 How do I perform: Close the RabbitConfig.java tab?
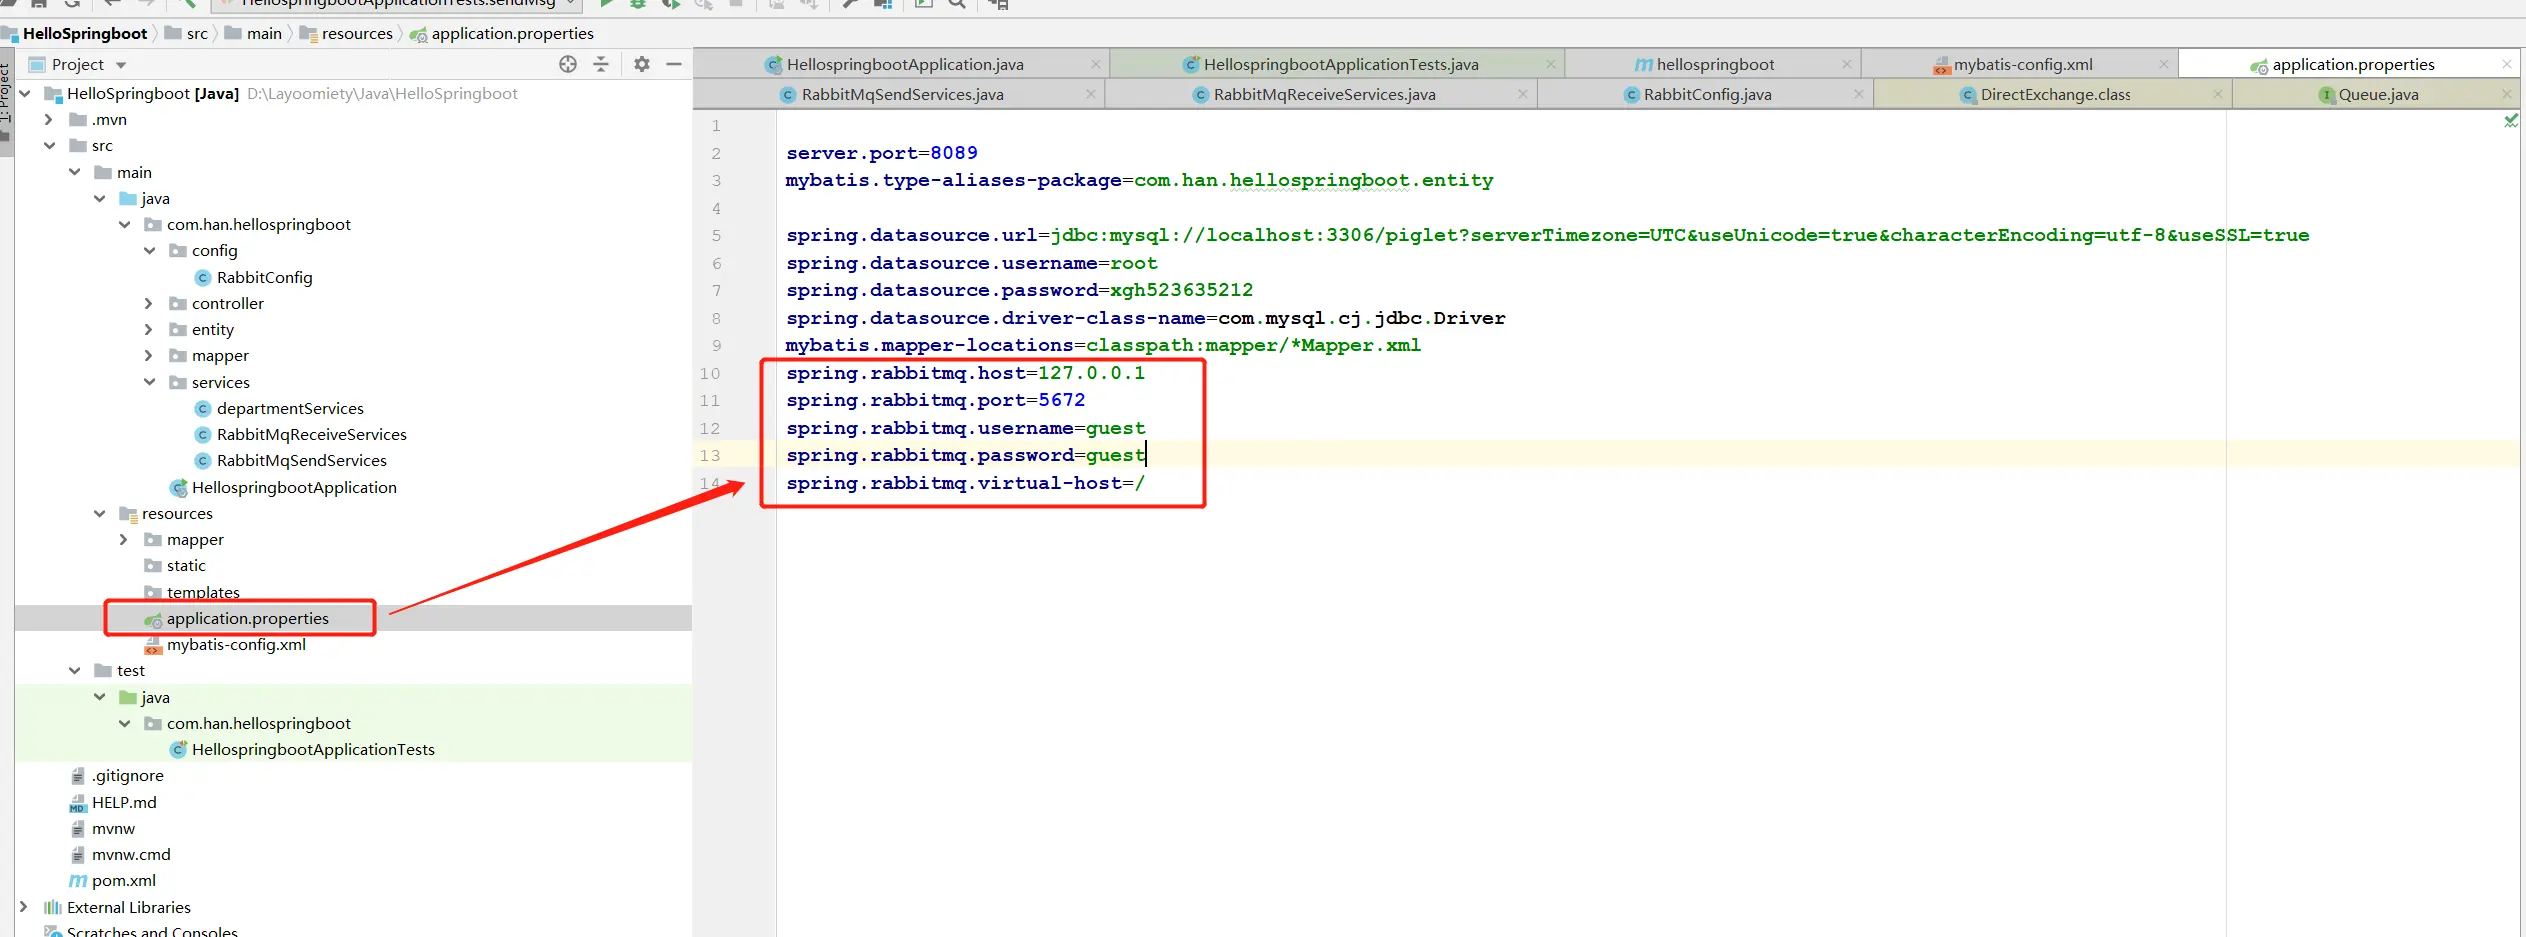tap(1858, 94)
